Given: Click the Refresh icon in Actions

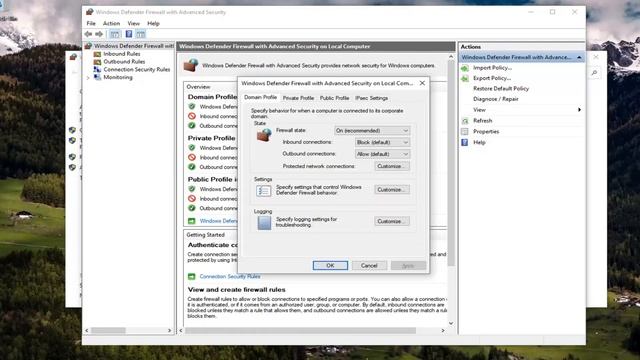Looking at the screenshot, I should click(465, 121).
